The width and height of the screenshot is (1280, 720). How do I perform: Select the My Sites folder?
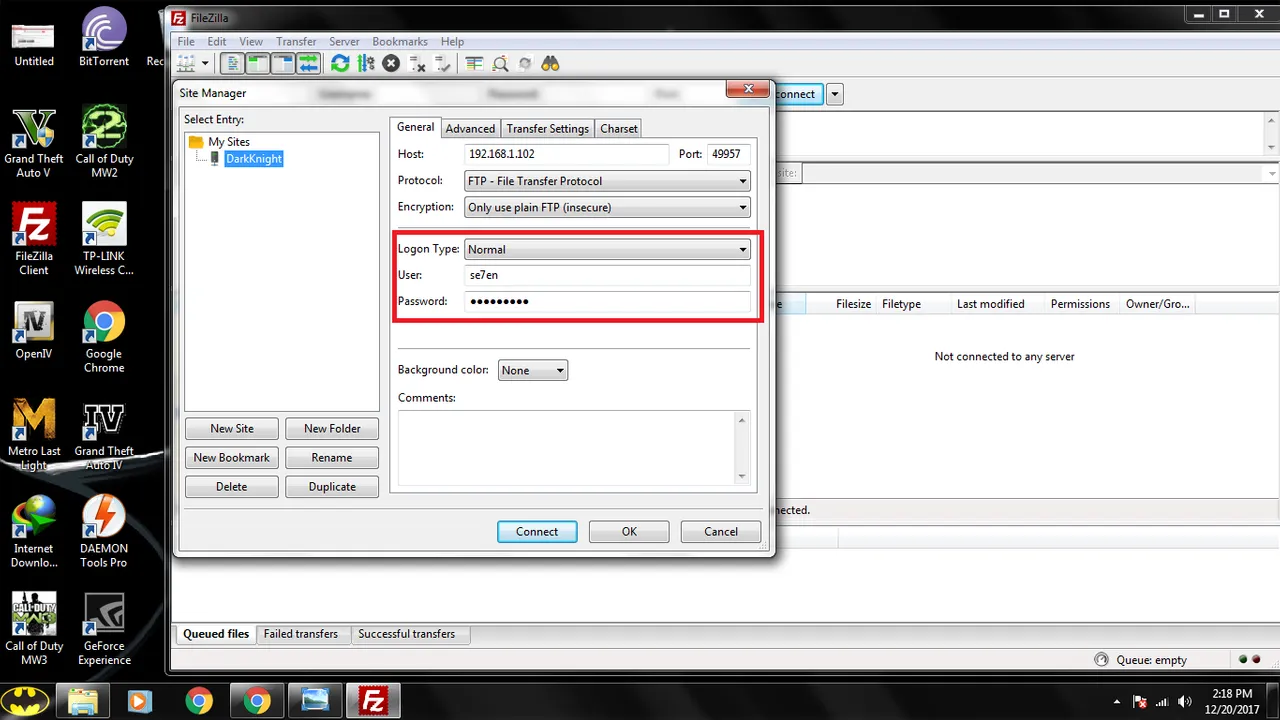point(229,142)
